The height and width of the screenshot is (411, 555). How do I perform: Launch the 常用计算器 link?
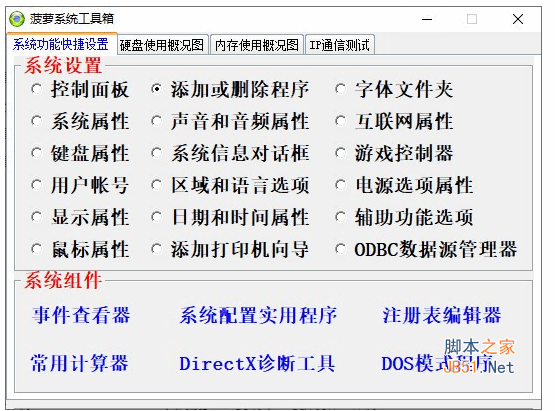click(79, 363)
